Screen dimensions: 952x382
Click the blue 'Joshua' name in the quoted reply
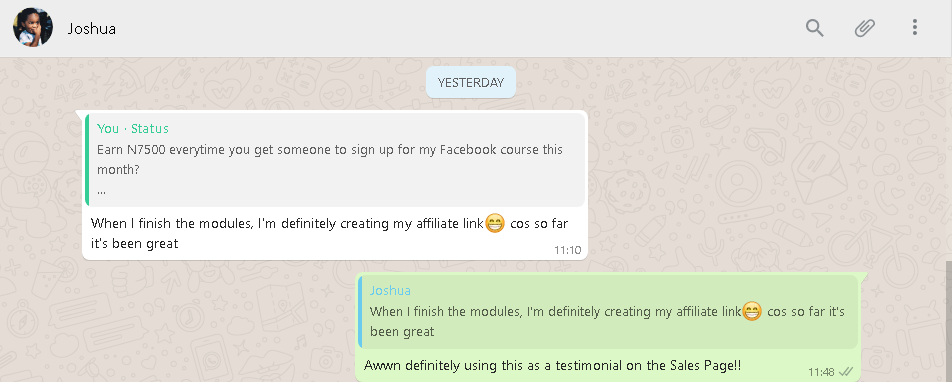[390, 291]
